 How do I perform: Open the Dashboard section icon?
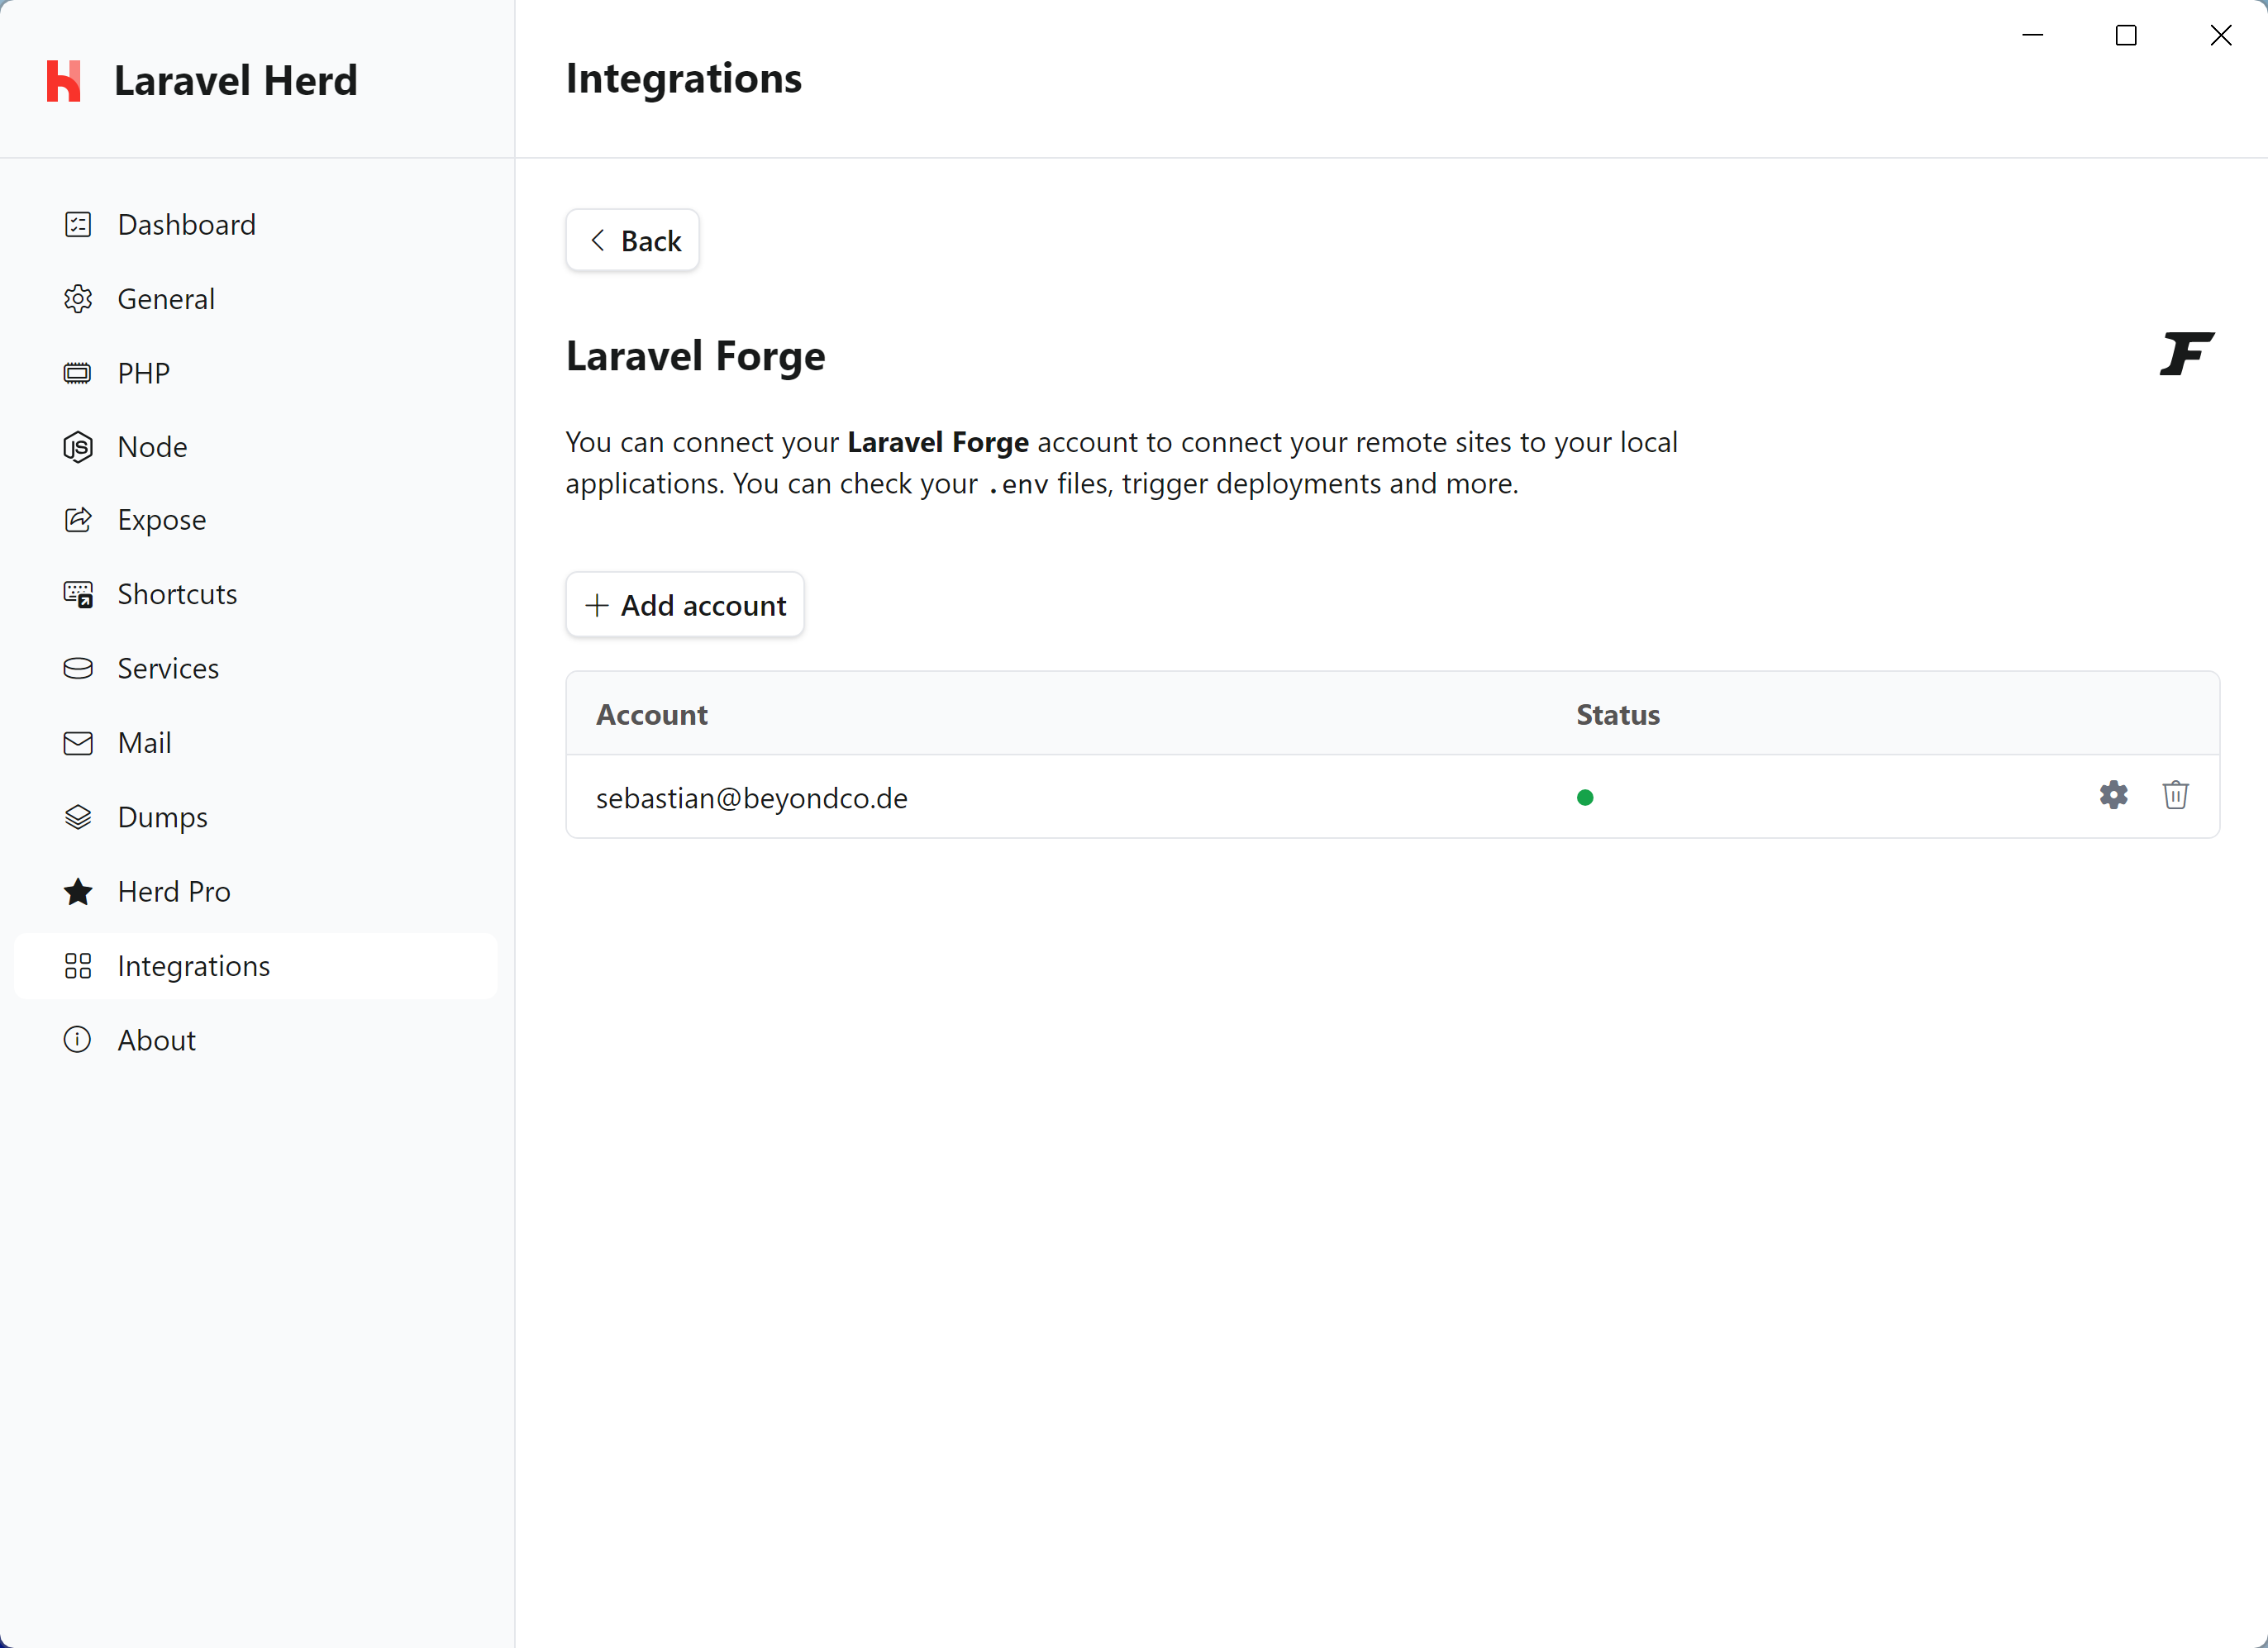coord(77,224)
